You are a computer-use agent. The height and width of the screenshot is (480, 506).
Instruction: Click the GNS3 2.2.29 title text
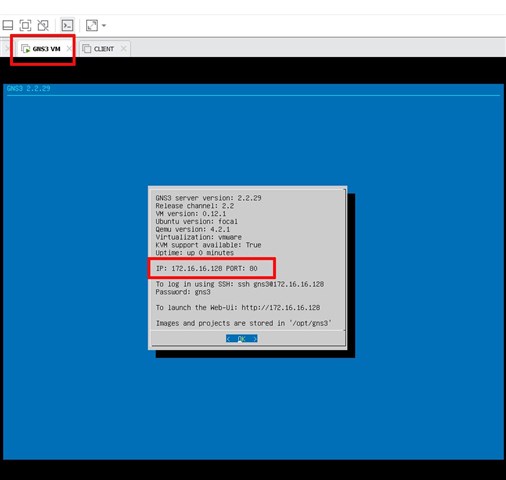[29, 88]
